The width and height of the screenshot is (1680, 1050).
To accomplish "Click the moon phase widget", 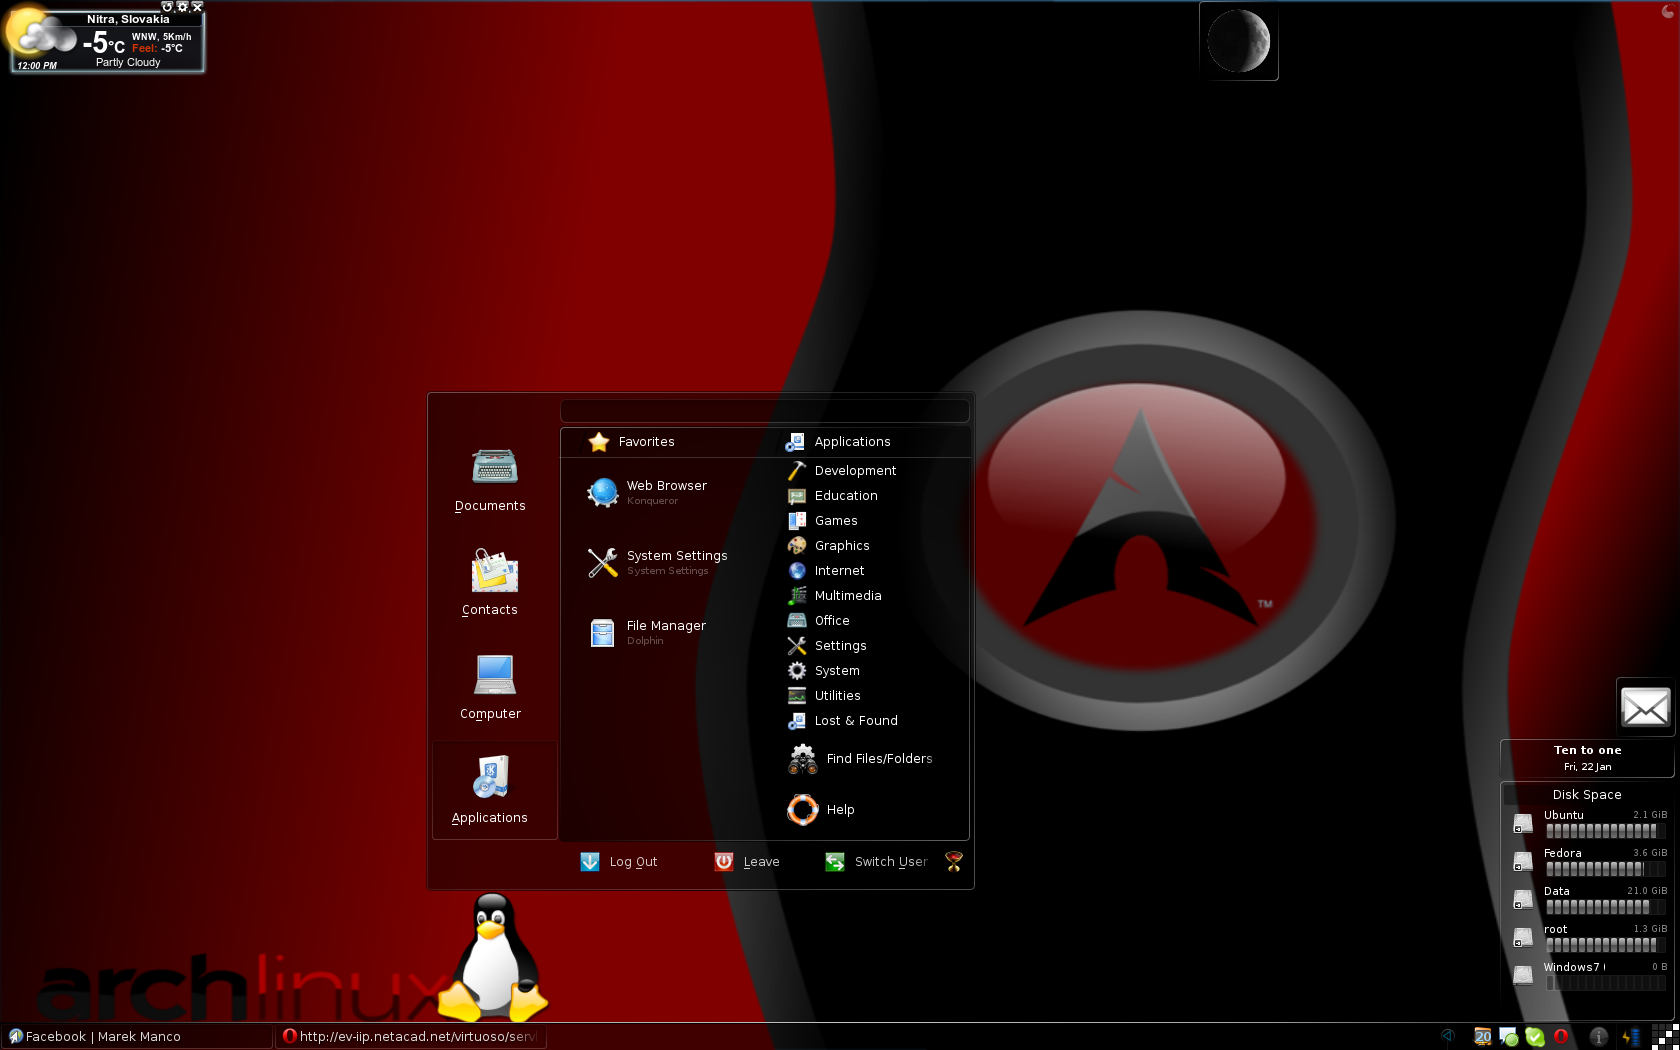I will (1238, 41).
